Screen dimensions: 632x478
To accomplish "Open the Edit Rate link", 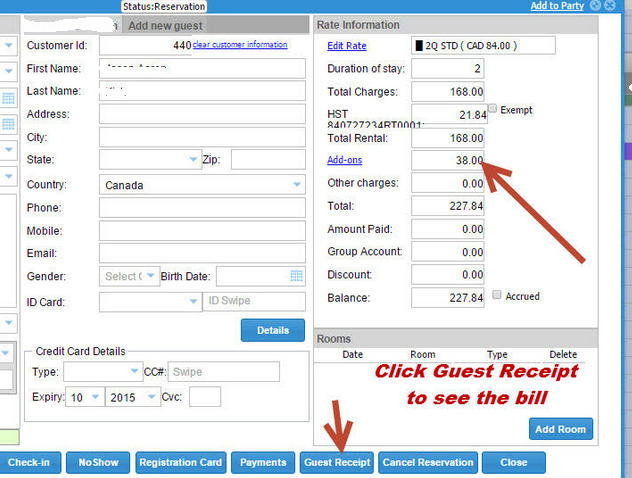I will click(346, 46).
